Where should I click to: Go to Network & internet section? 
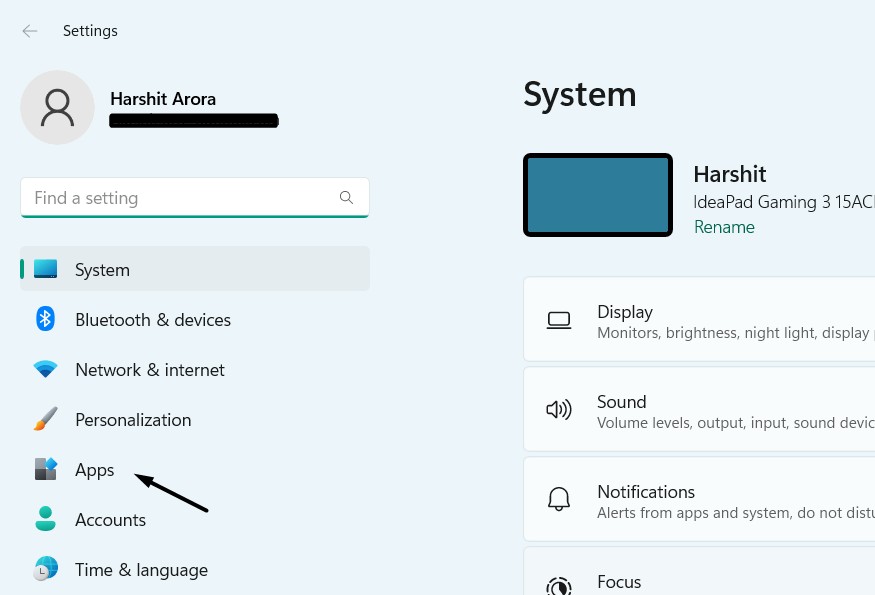tap(150, 370)
